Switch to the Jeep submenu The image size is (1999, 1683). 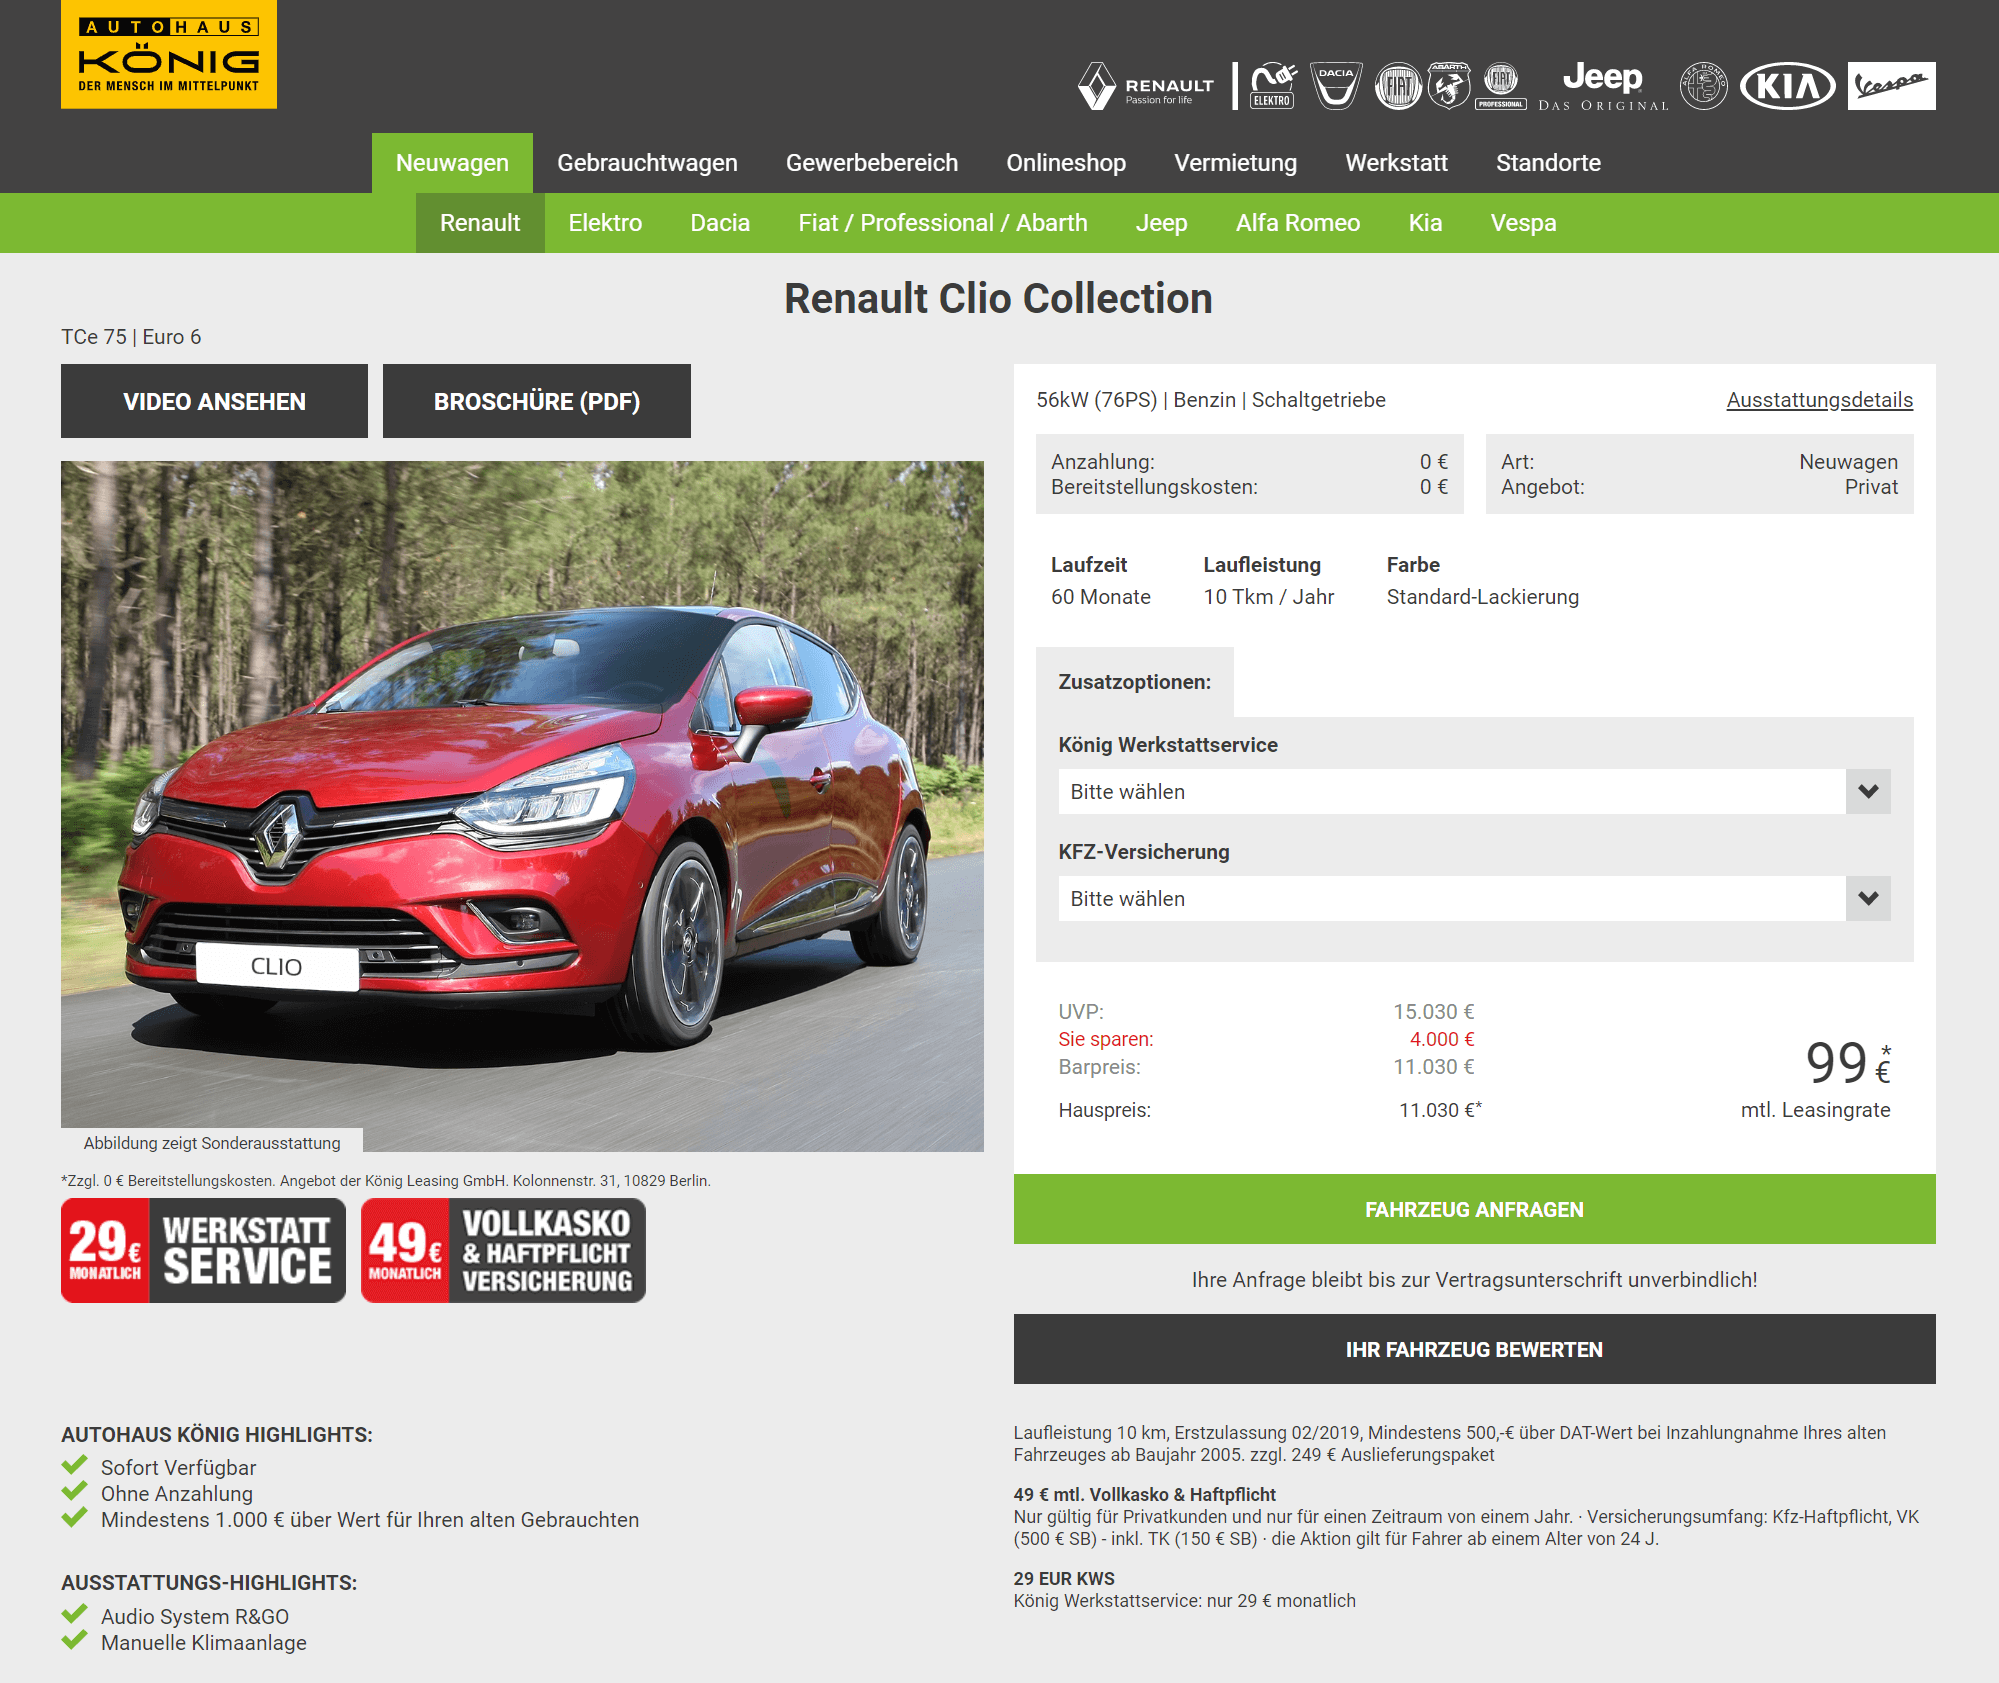[1161, 223]
